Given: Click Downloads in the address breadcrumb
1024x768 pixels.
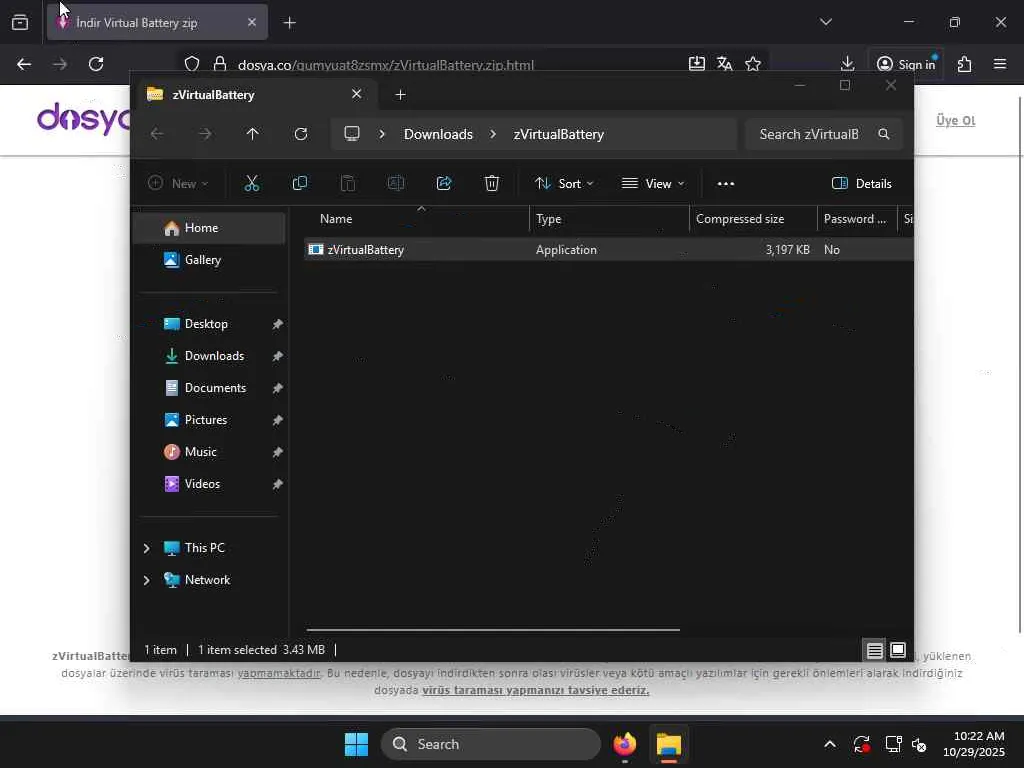Looking at the screenshot, I should click(x=438, y=134).
